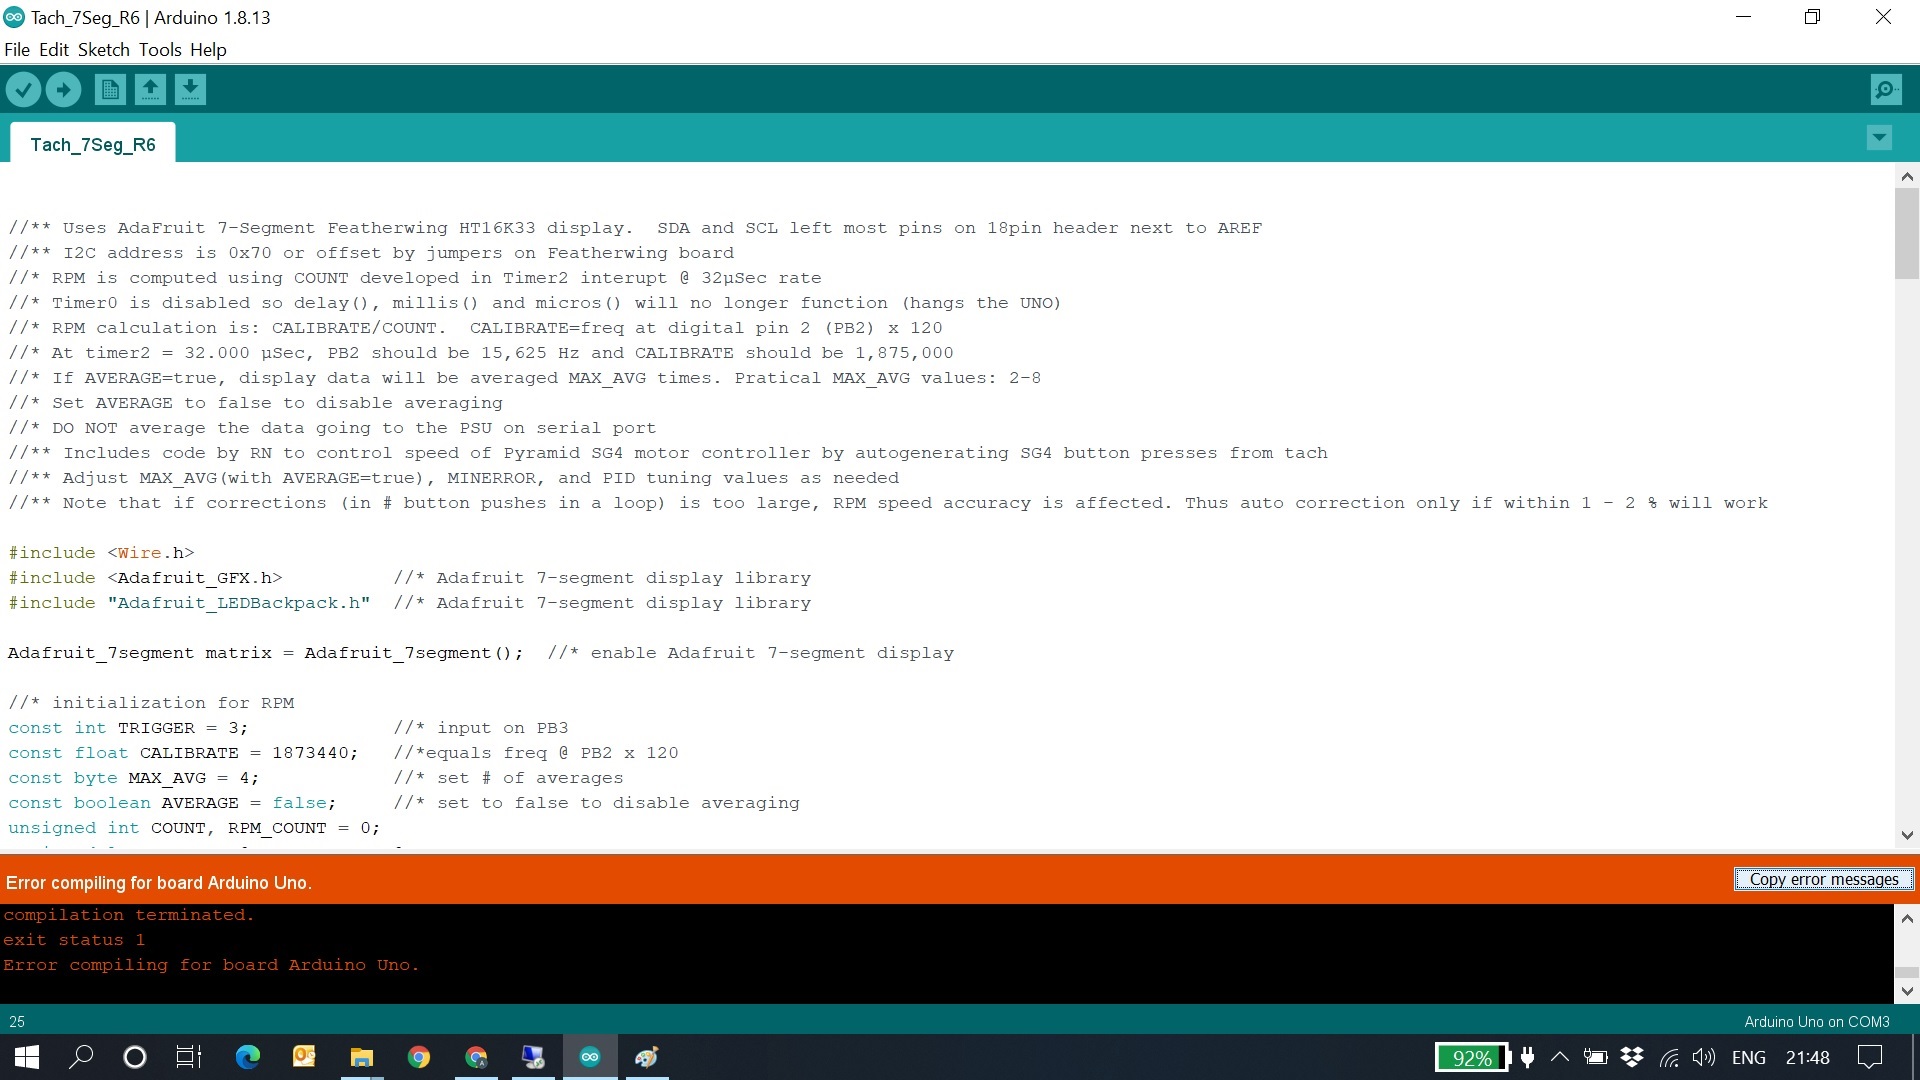Launch Microsoft Edge from taskbar
This screenshot has width=1920, height=1080.
pyautogui.click(x=247, y=1057)
